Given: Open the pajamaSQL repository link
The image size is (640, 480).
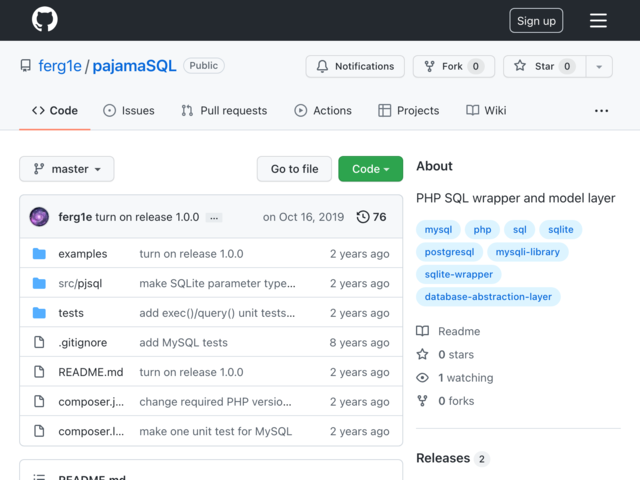Looking at the screenshot, I should tap(134, 66).
